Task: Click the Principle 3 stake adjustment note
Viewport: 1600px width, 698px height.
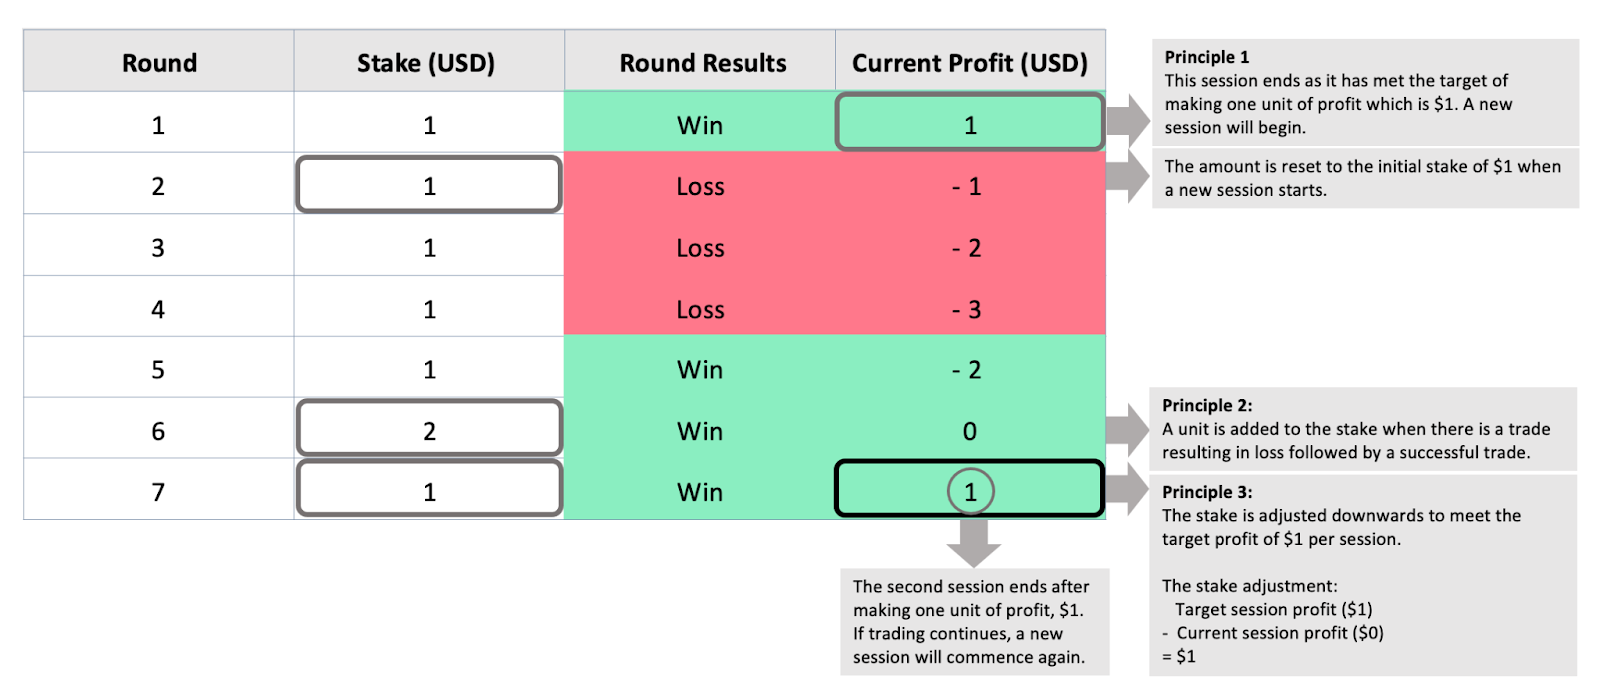Action: pos(1363,575)
